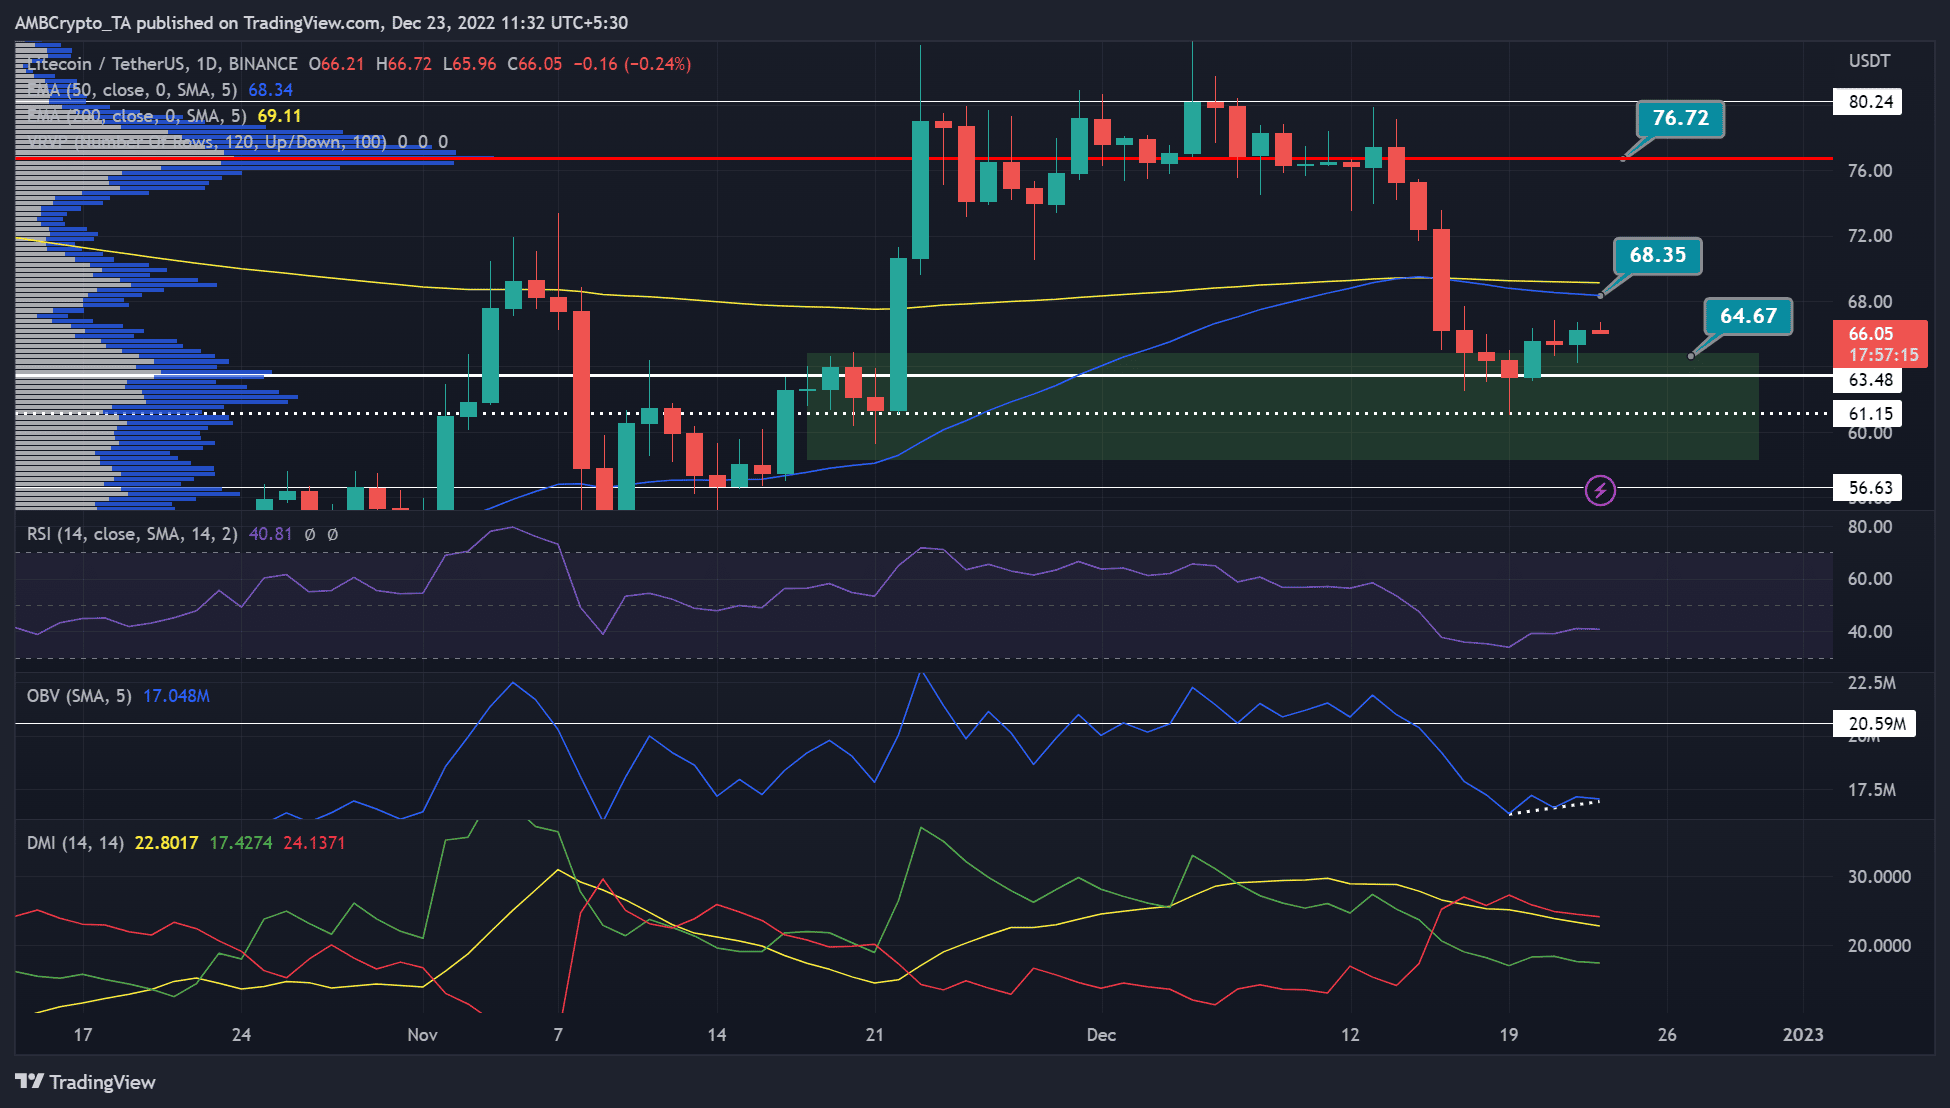Select the 68.35 price callout label
The height and width of the screenshot is (1108, 1950).
[1657, 255]
